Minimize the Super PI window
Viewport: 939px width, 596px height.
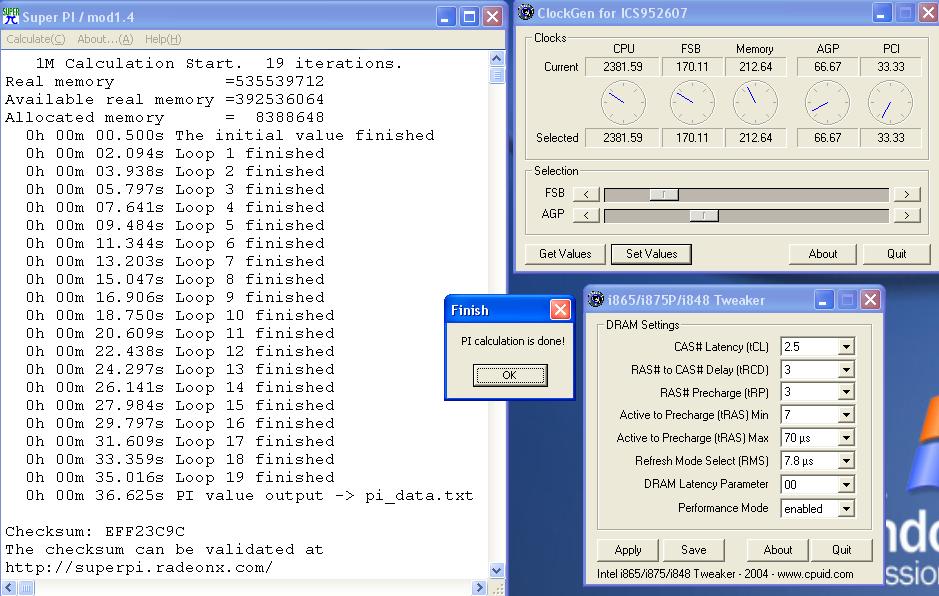(445, 17)
